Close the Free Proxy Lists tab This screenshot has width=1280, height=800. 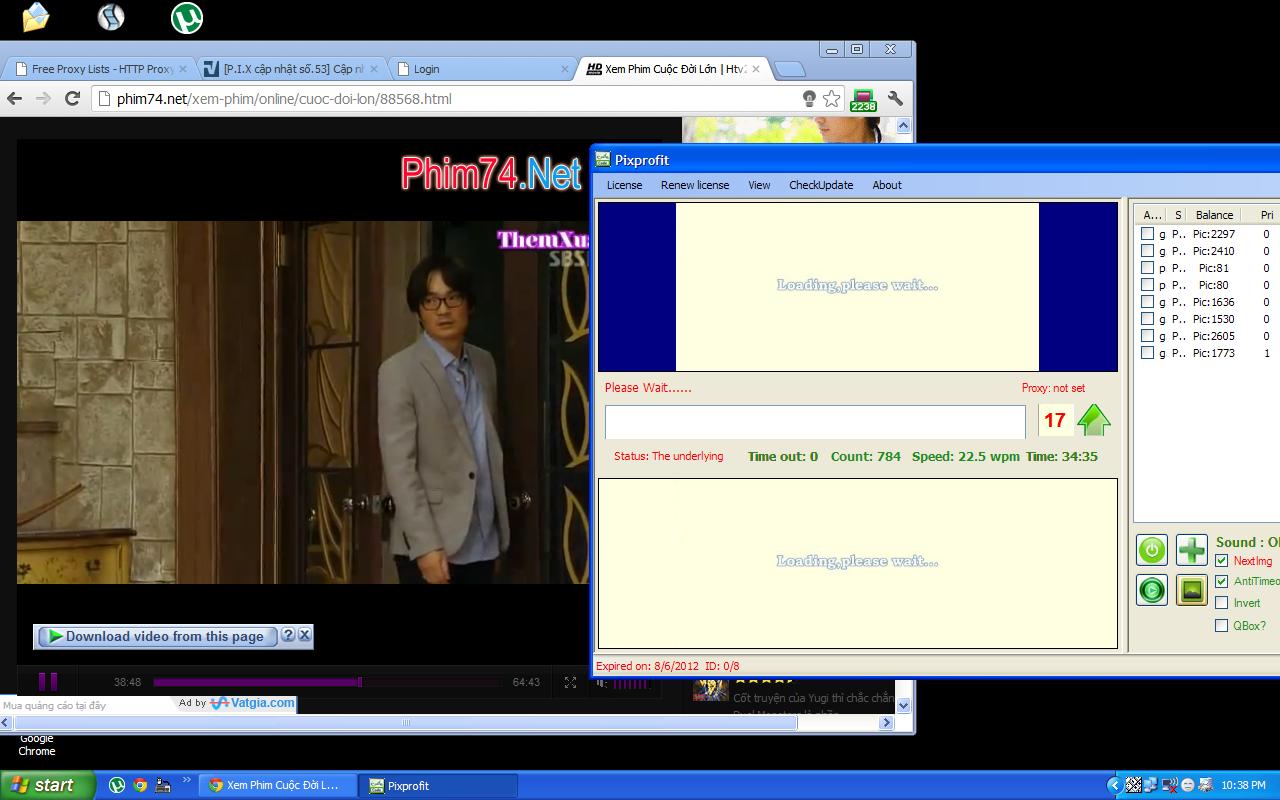pos(182,69)
